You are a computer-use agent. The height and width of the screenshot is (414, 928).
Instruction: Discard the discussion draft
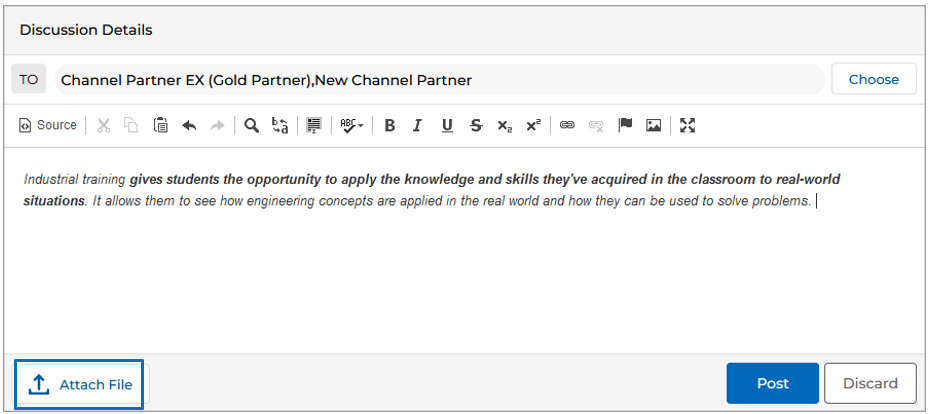pos(870,383)
